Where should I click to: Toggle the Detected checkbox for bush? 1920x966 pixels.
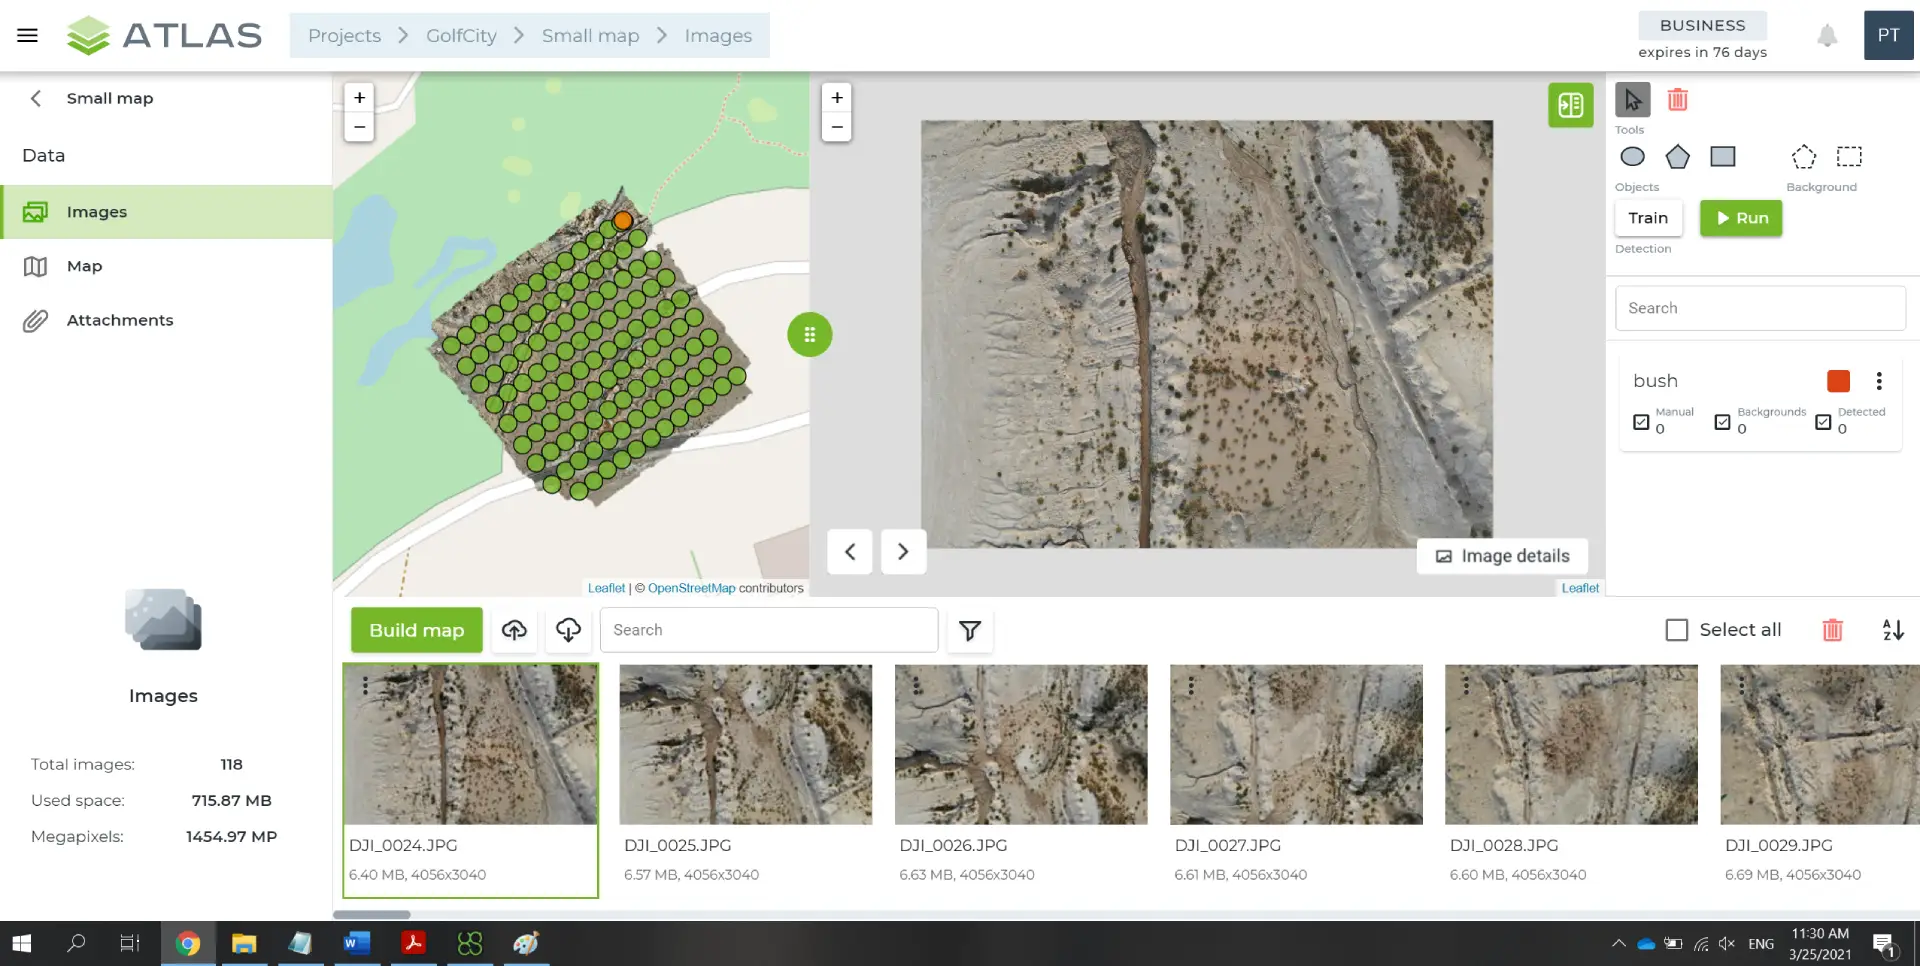[x=1823, y=422]
